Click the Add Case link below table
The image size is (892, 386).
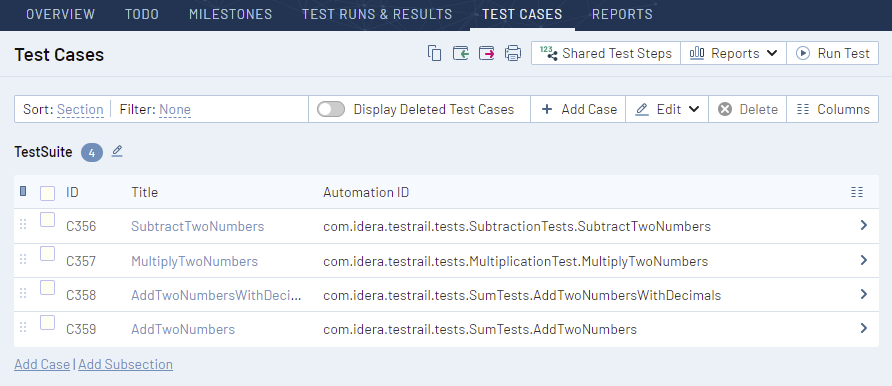click(42, 364)
